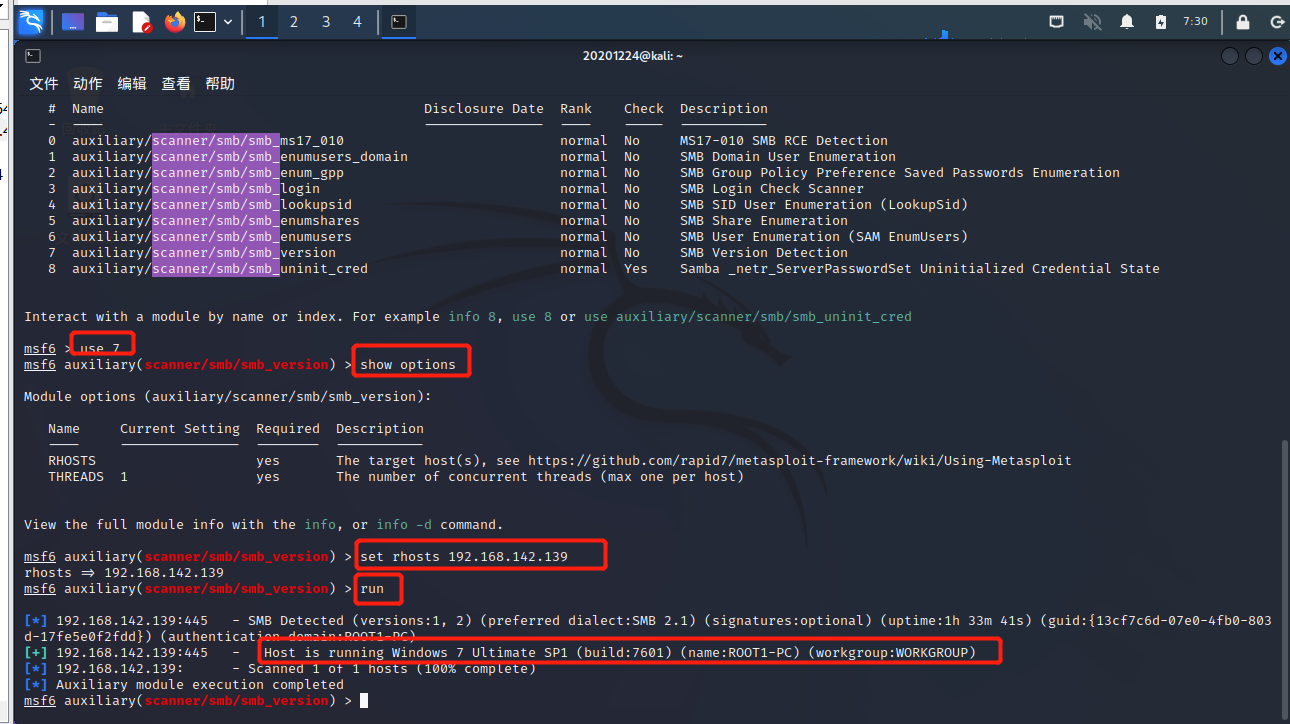
Task: Open the Kali applications menu
Action: pyautogui.click(x=31, y=21)
